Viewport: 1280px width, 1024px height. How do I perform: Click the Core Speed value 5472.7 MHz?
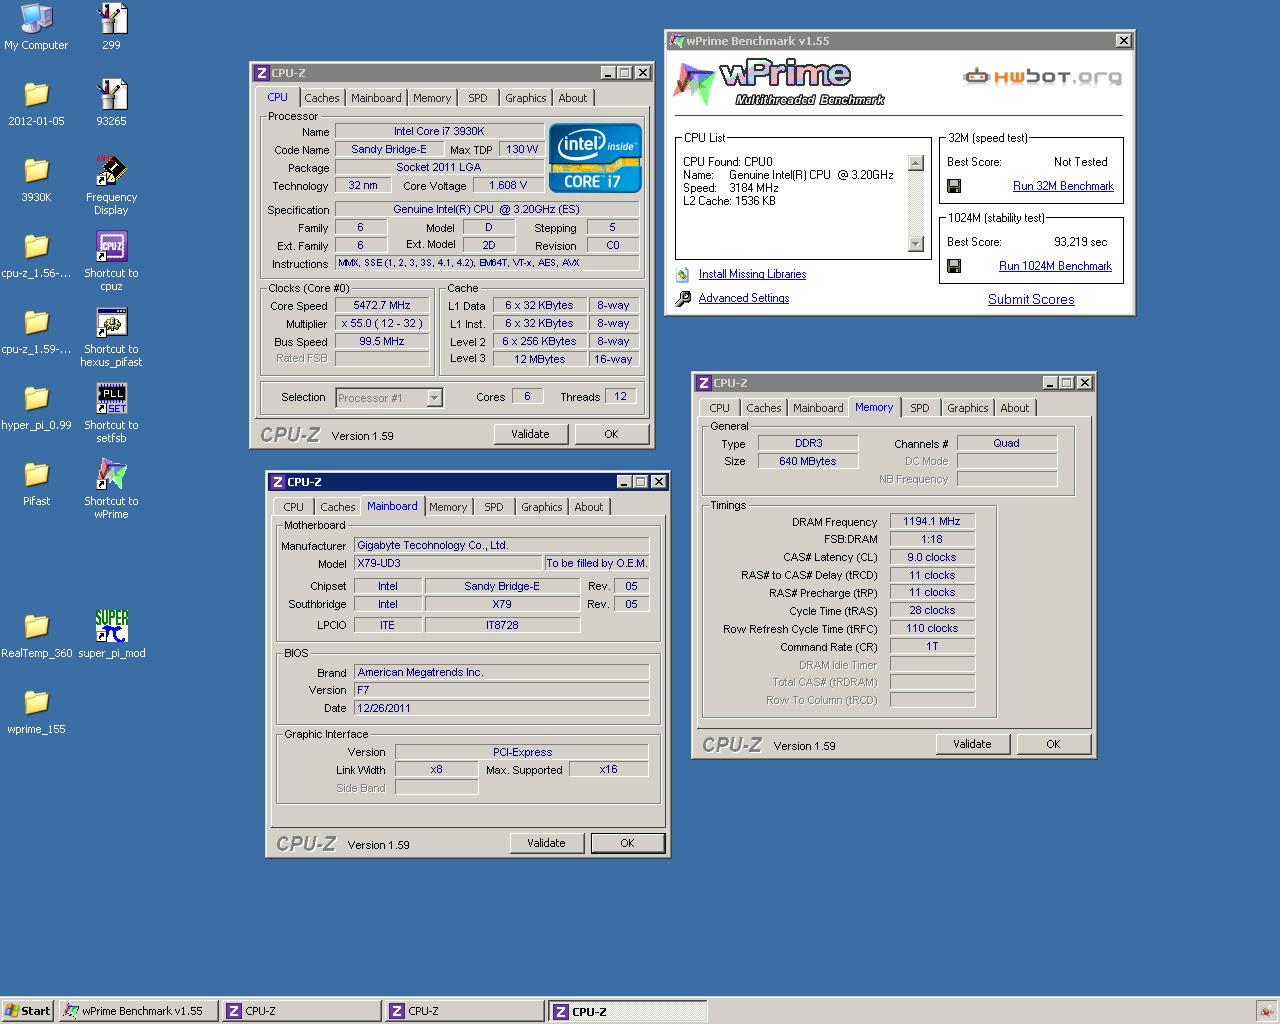(382, 306)
